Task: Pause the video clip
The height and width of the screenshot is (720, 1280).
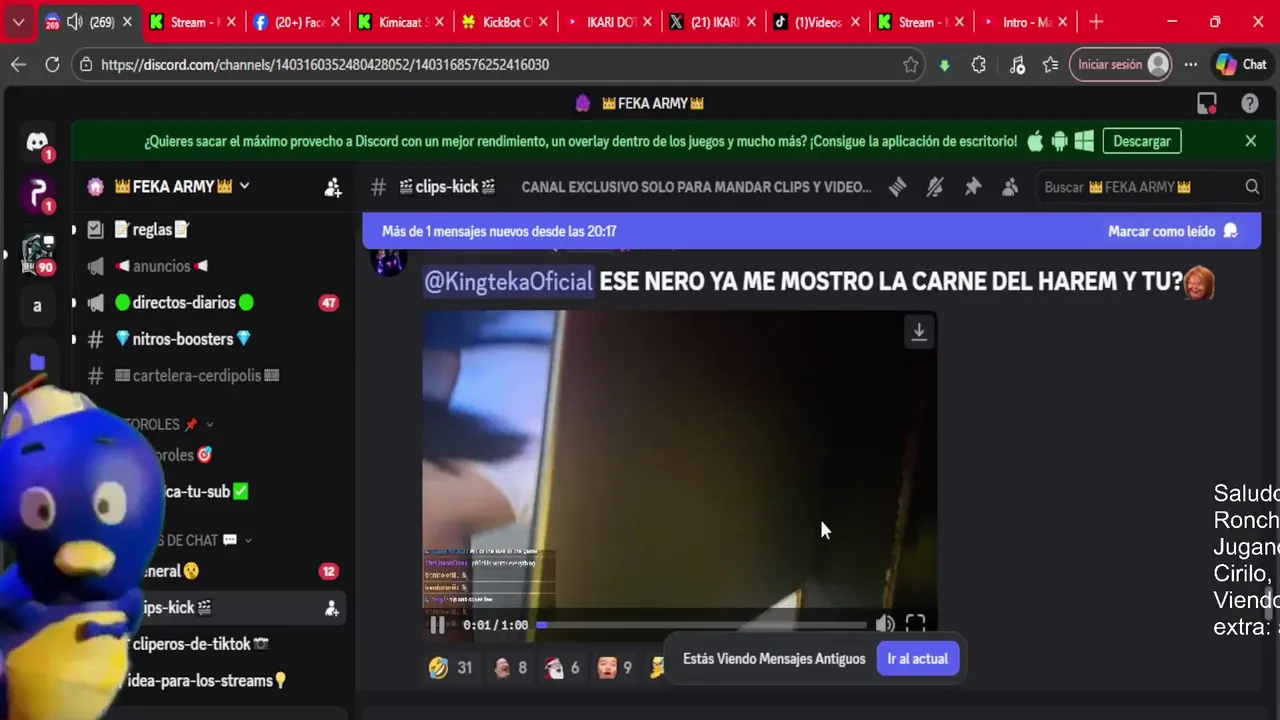Action: pyautogui.click(x=437, y=625)
